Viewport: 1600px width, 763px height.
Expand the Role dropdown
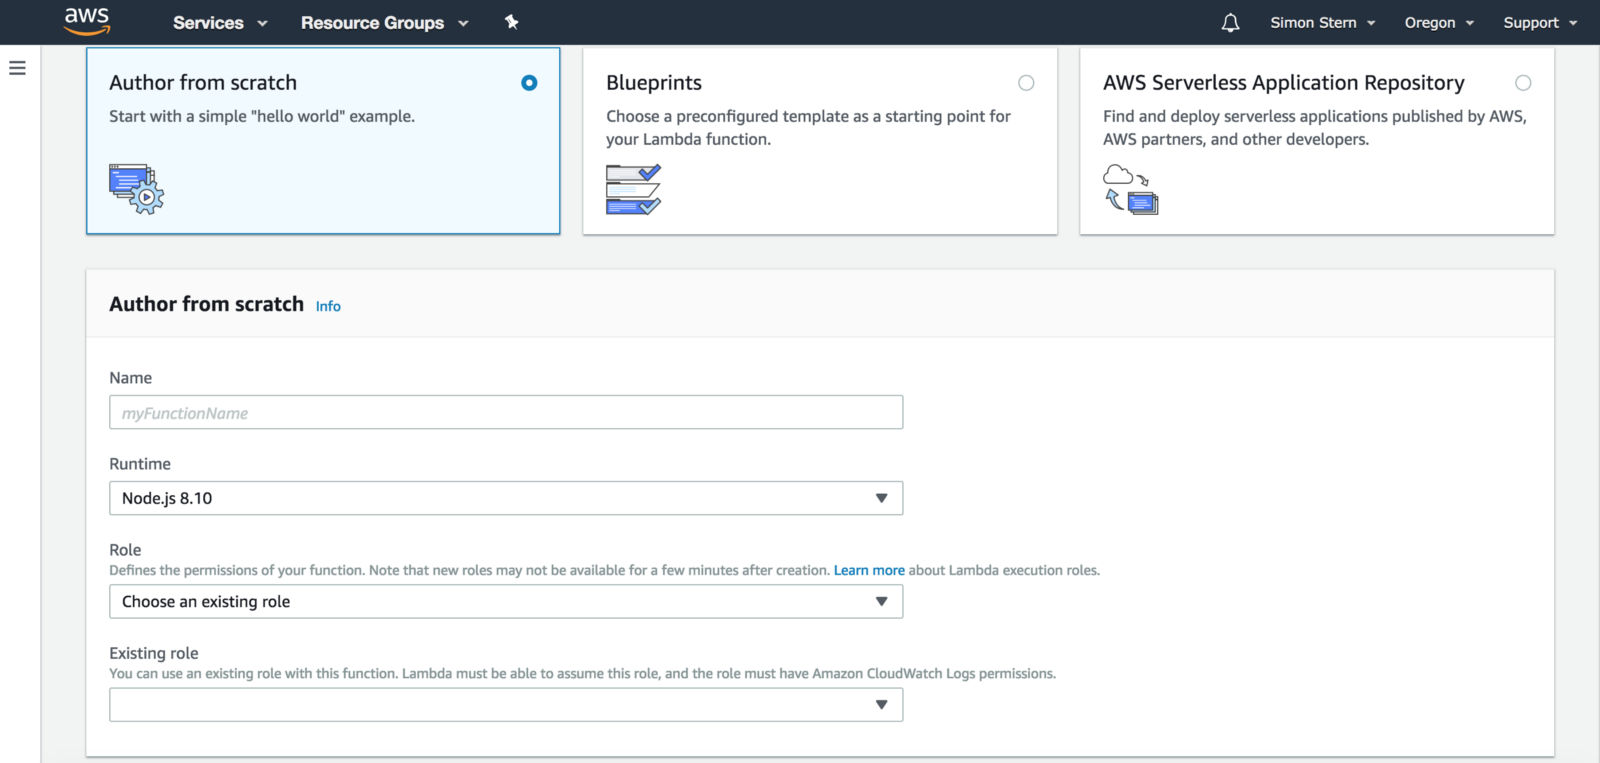tap(505, 601)
